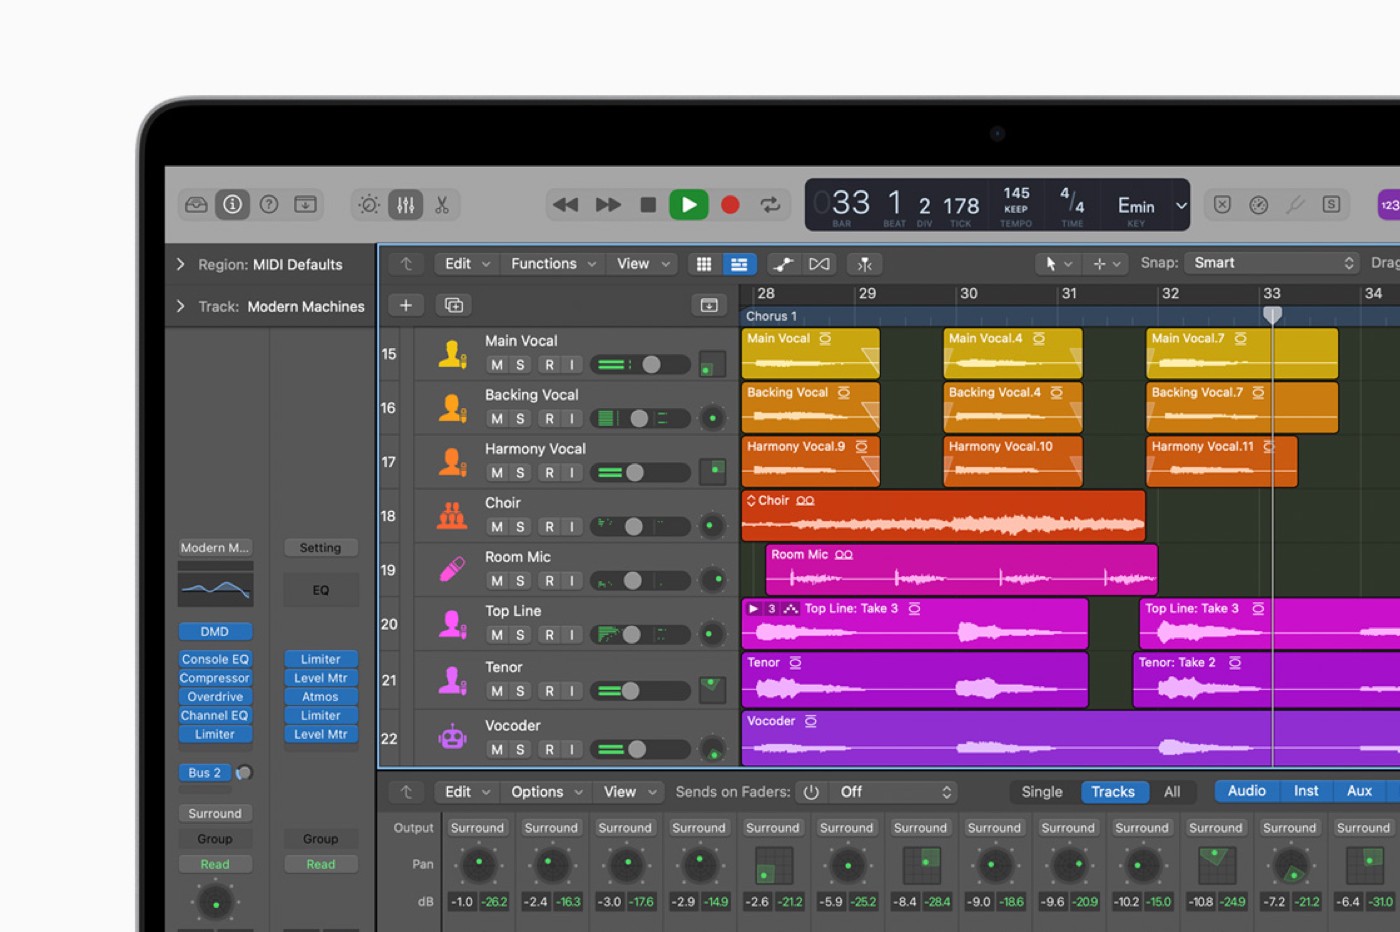1400x932 pixels.
Task: Start recording with the red Record button
Action: pos(730,205)
